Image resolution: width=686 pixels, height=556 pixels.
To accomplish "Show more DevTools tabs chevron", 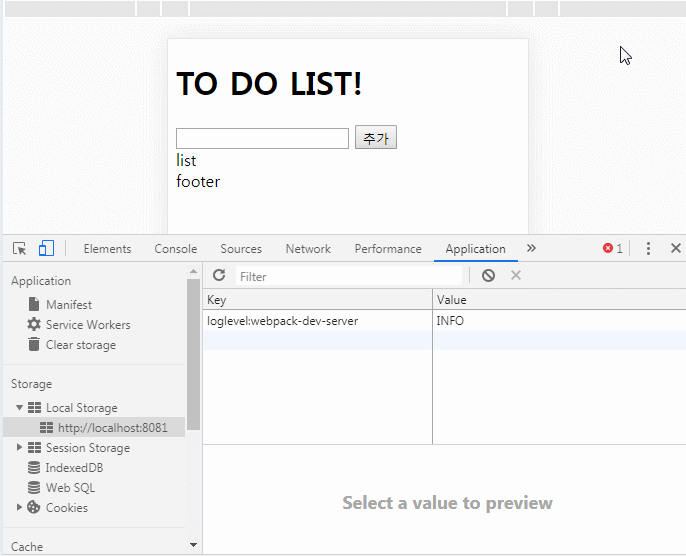I will pyautogui.click(x=531, y=248).
